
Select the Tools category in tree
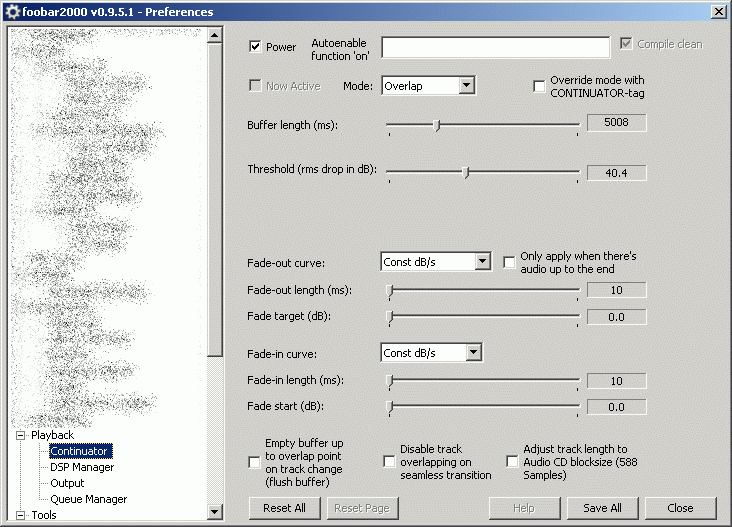[x=44, y=515]
